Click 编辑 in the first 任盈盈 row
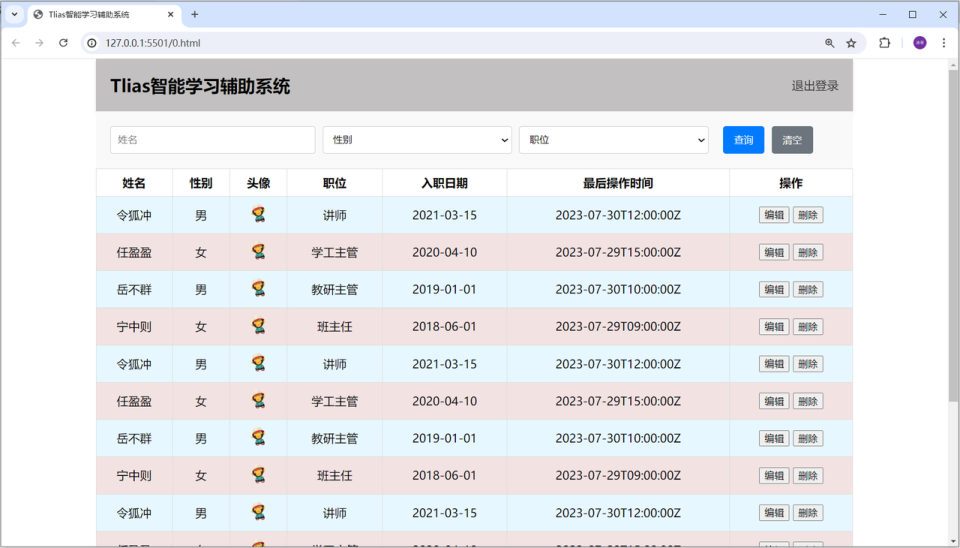 (774, 252)
